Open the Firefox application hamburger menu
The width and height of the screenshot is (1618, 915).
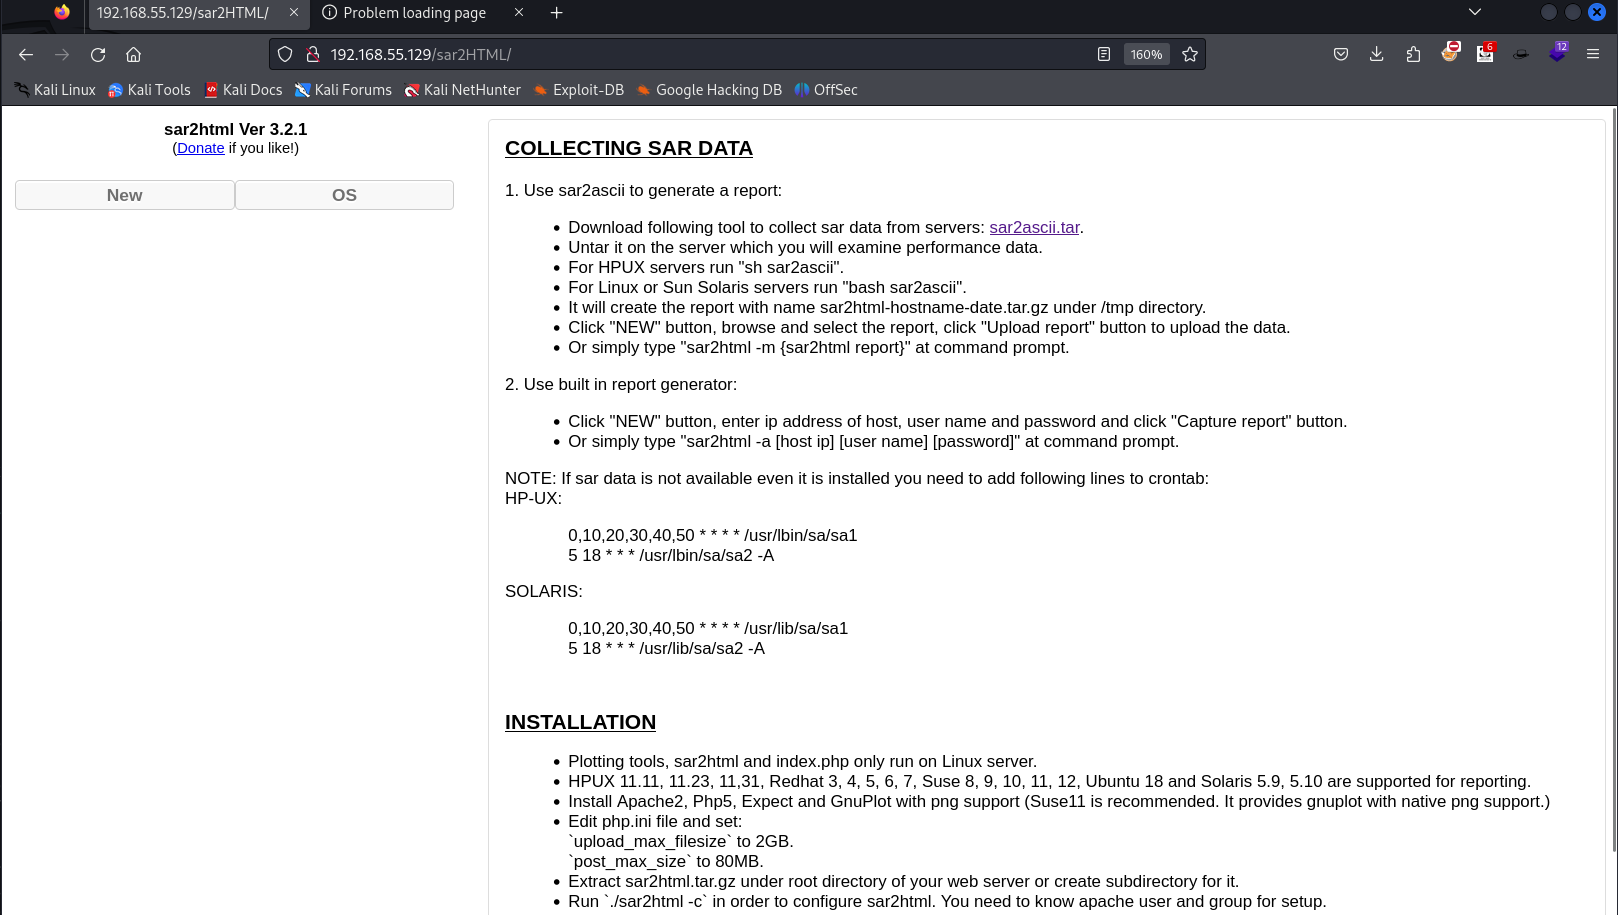point(1593,54)
